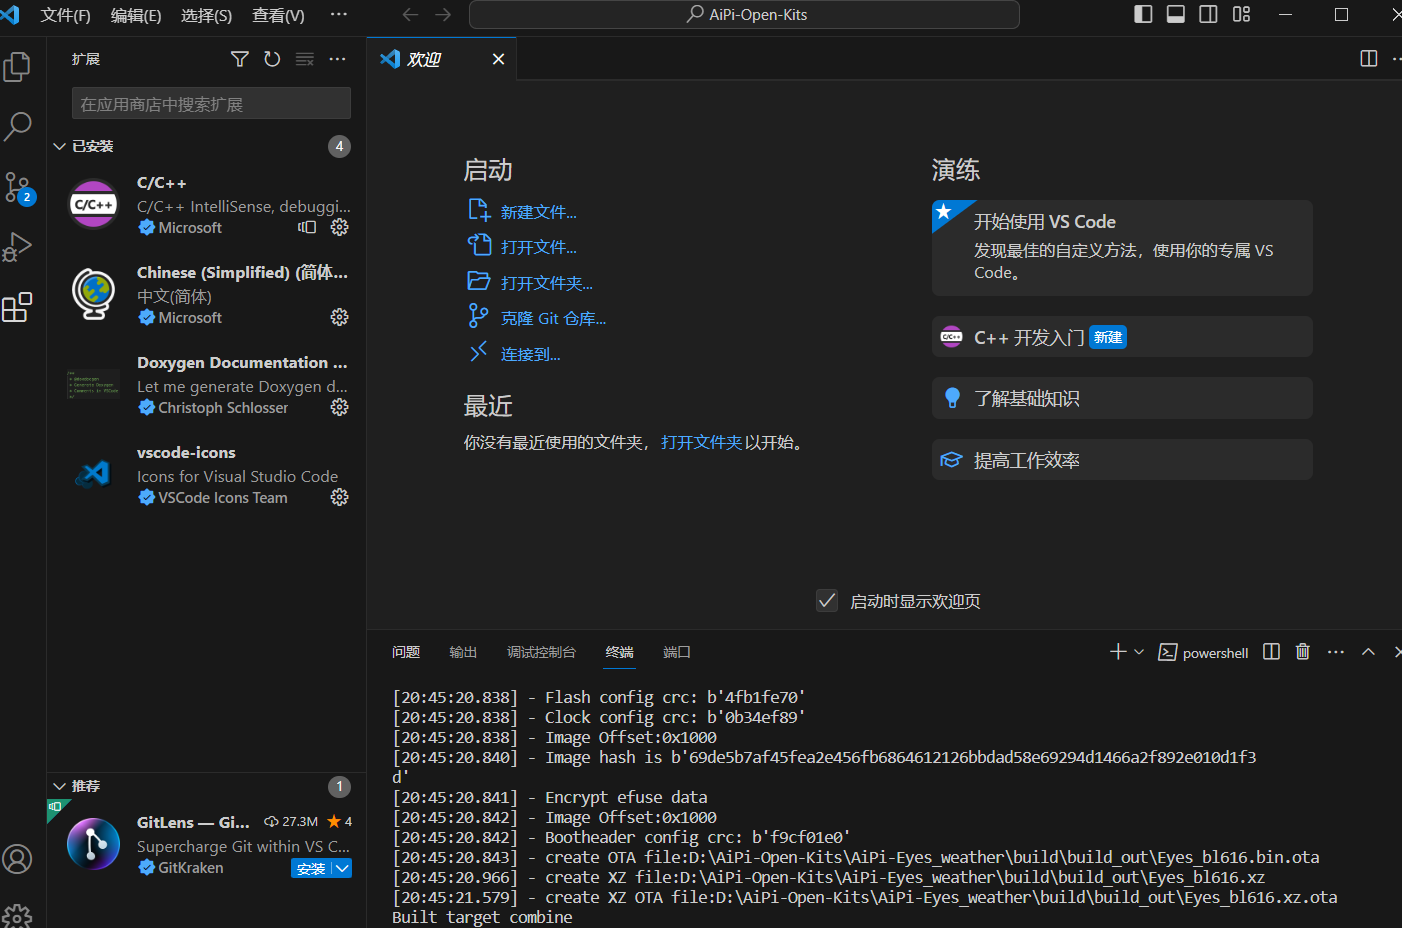Split the editor to the right
Screen dimensions: 1402x928
(x=1369, y=59)
